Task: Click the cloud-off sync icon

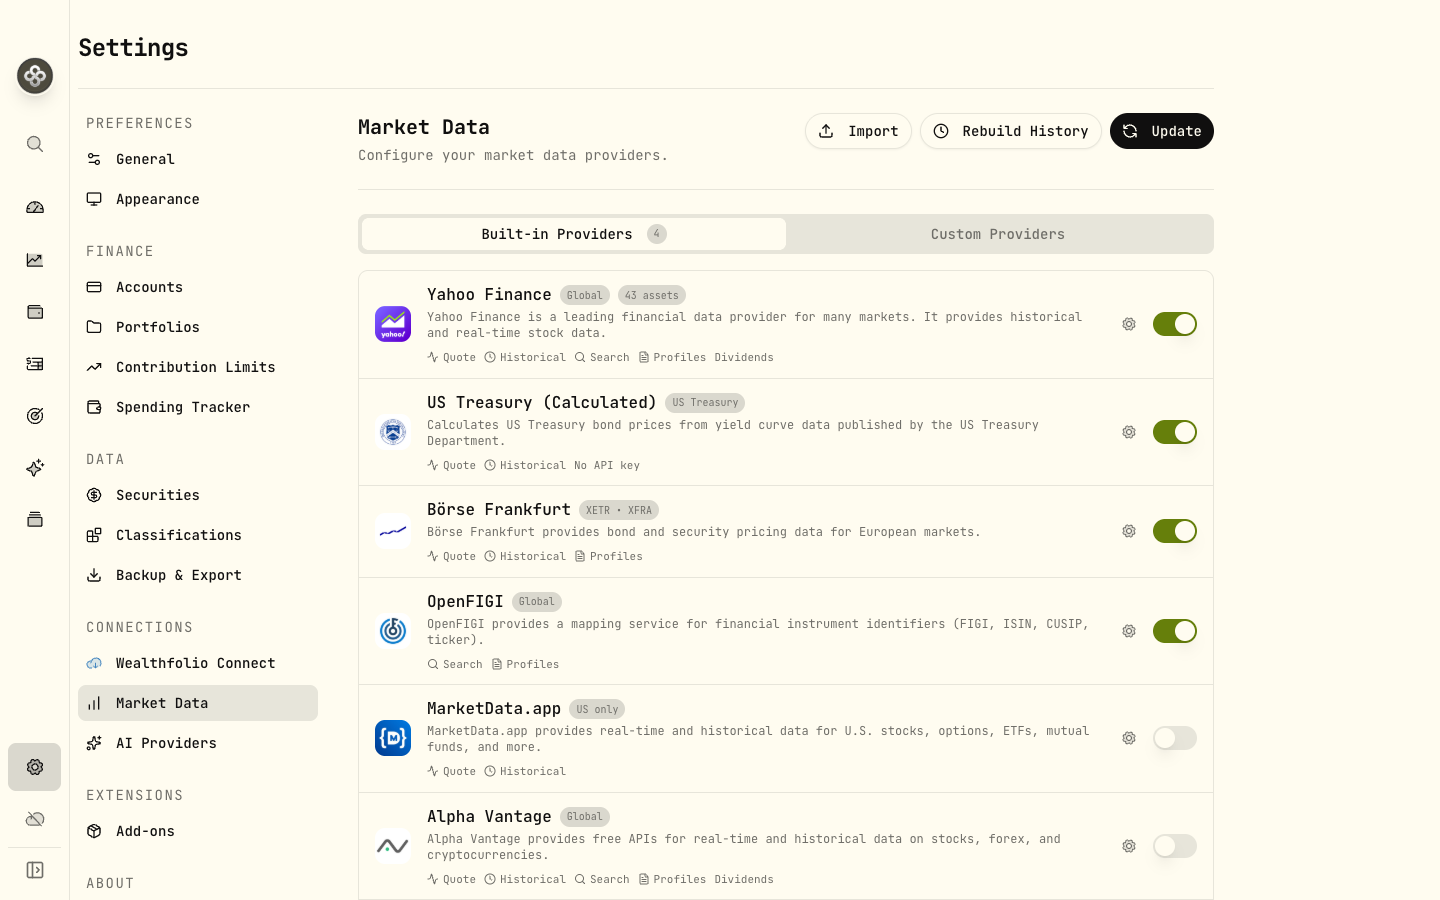Action: [35, 819]
